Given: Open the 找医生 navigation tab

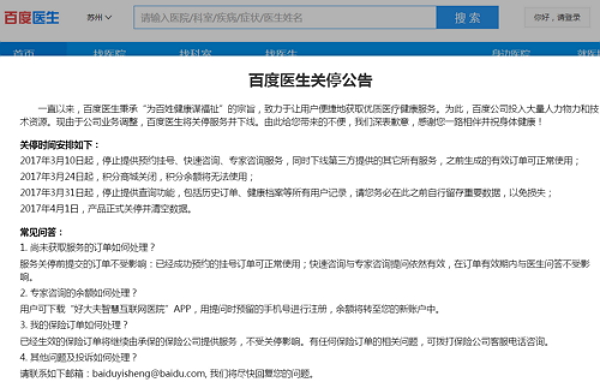Looking at the screenshot, I should tap(281, 52).
